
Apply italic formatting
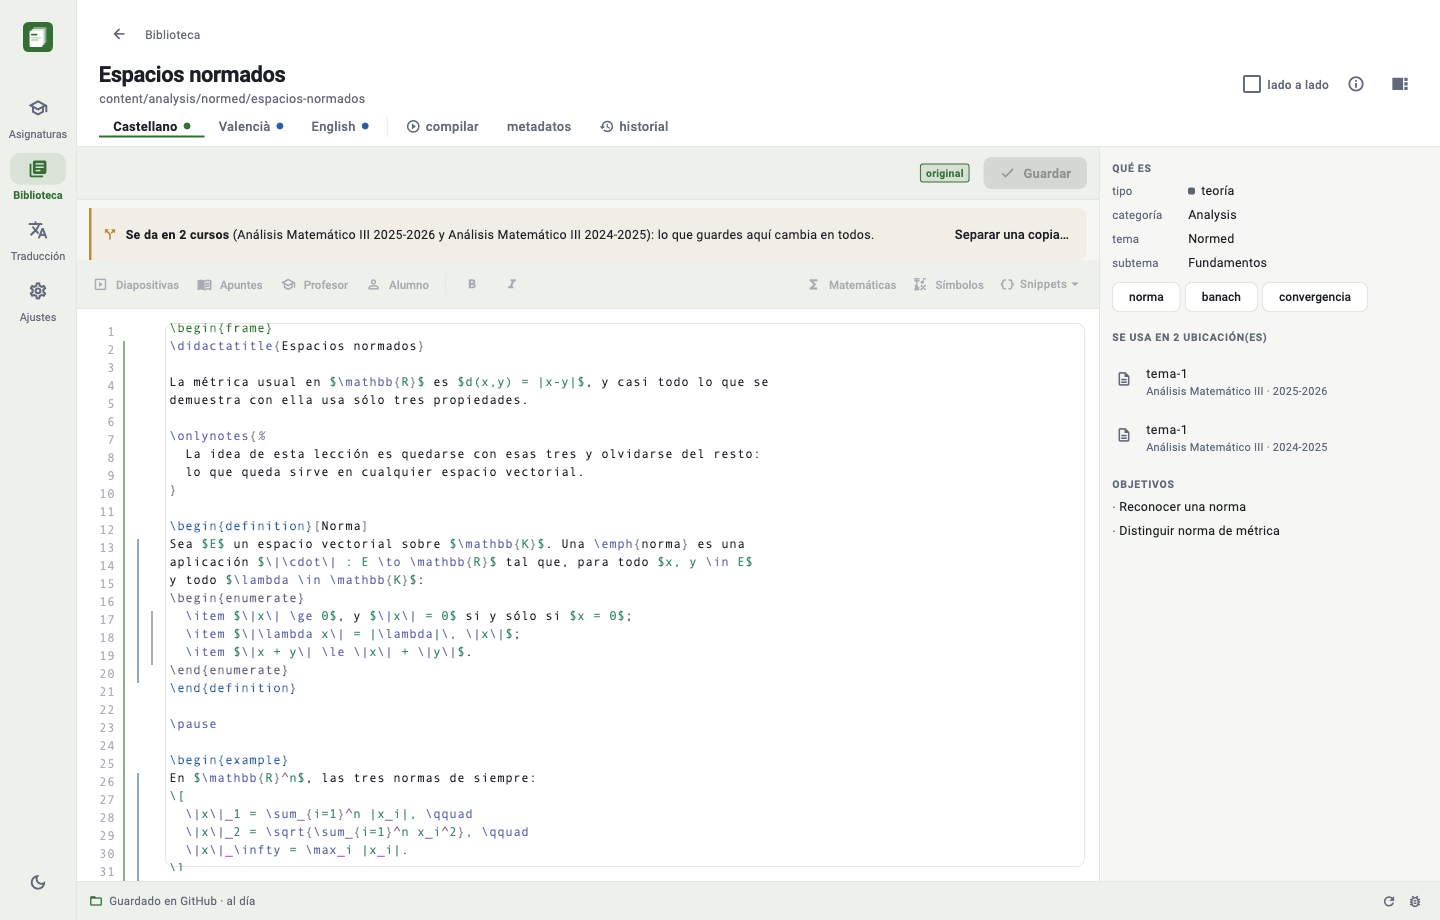(x=511, y=284)
